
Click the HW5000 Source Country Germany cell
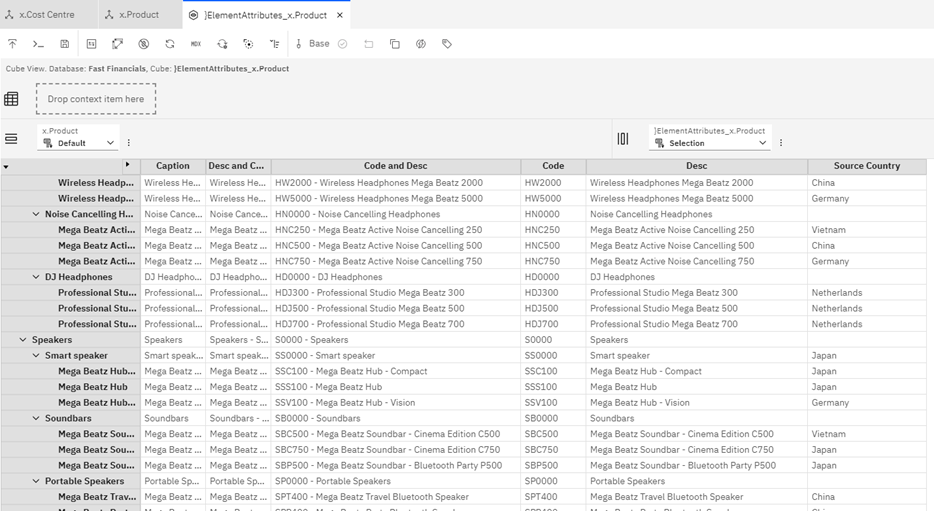click(x=867, y=198)
